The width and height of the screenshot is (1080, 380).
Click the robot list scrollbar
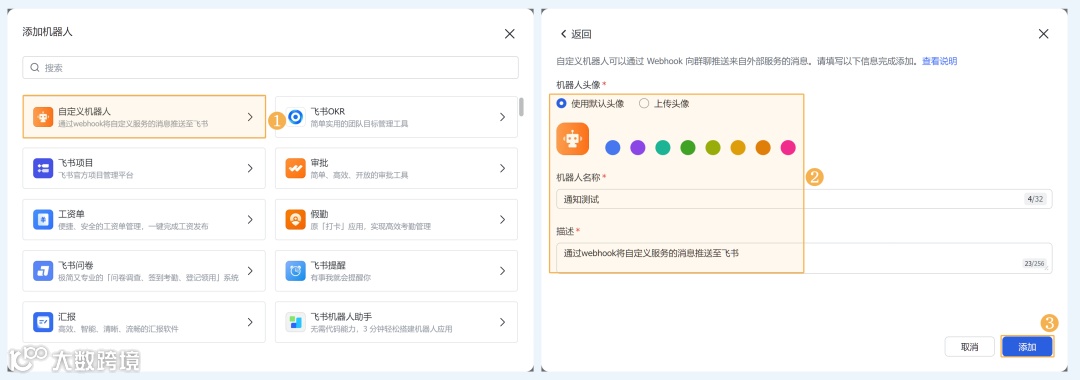(x=521, y=107)
